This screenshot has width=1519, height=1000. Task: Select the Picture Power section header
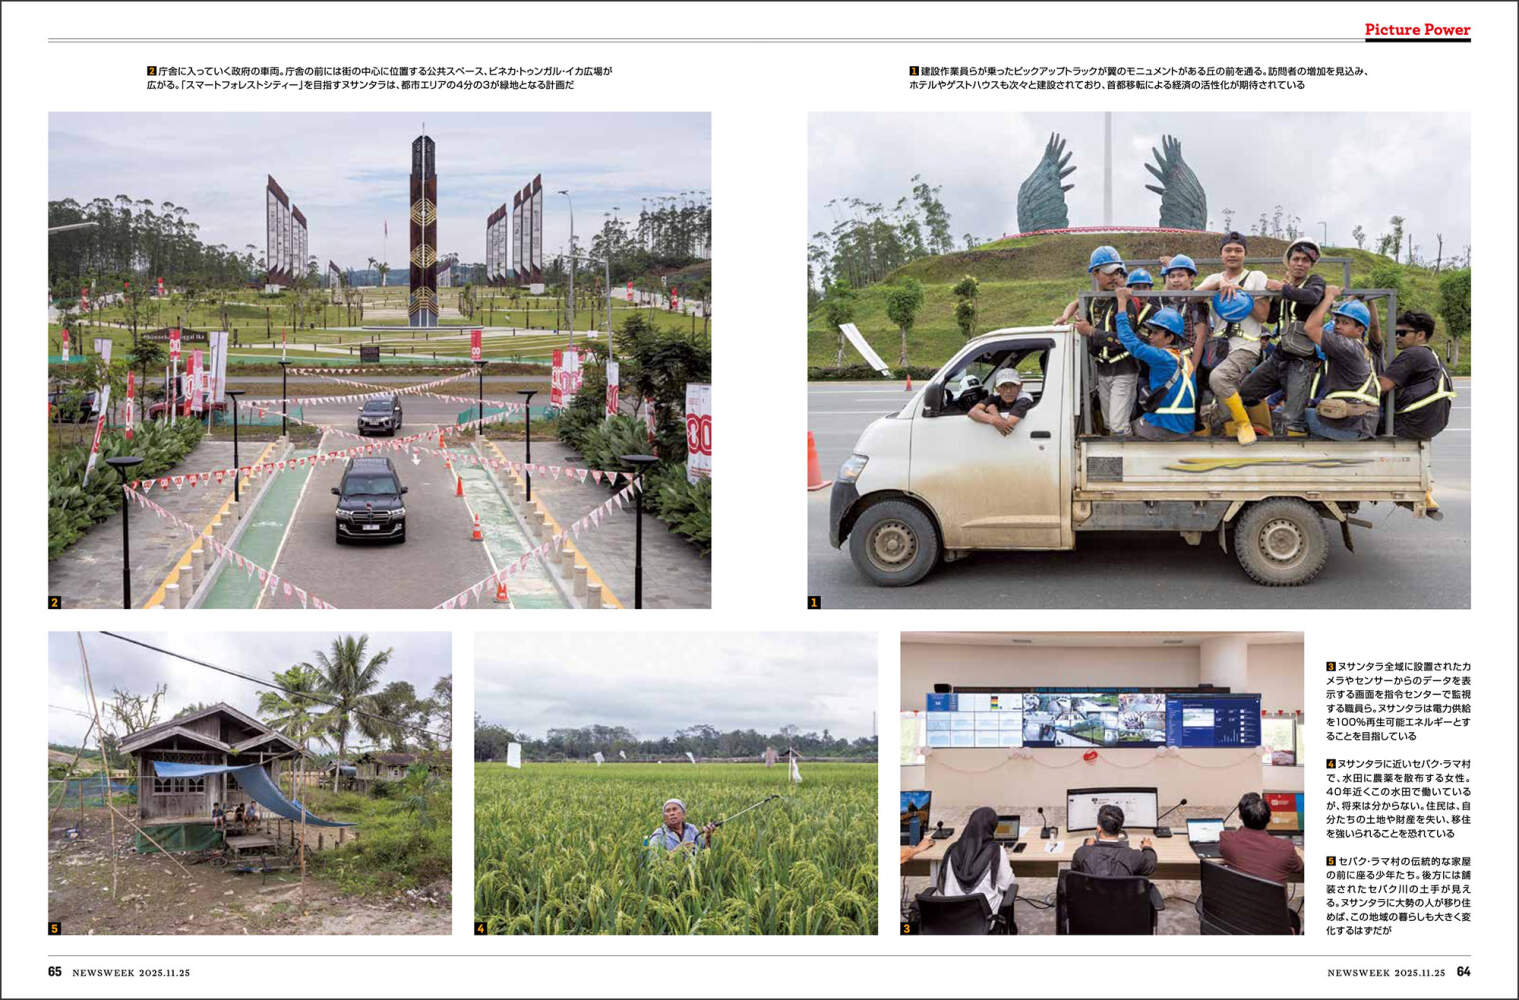click(x=1417, y=30)
